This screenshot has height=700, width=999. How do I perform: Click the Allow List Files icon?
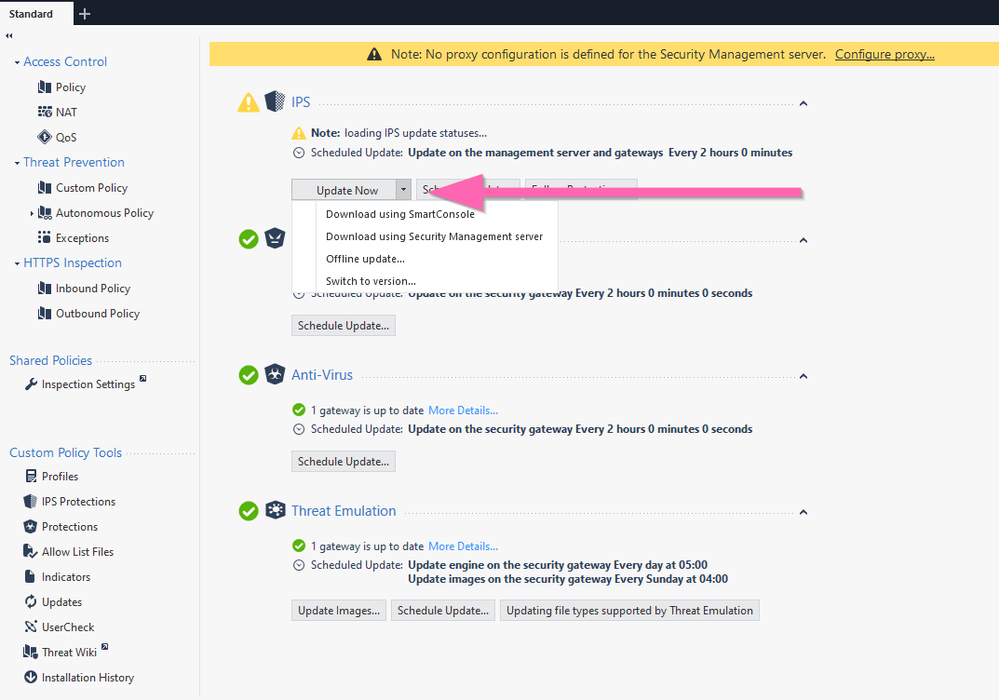tap(31, 552)
